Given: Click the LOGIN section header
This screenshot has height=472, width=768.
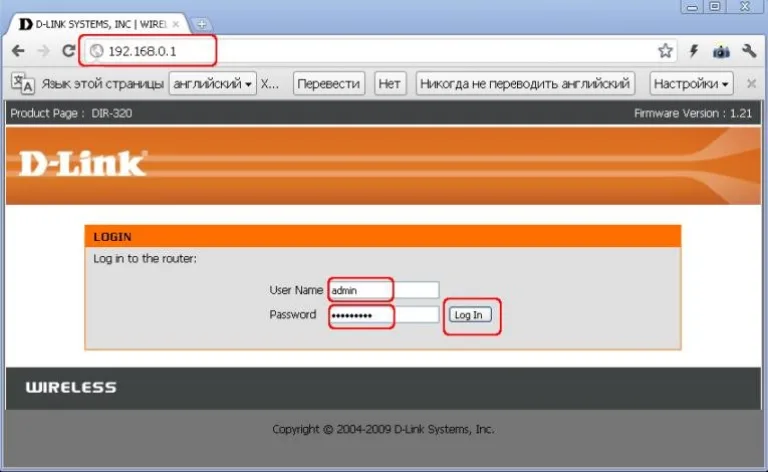Looking at the screenshot, I should point(383,236).
